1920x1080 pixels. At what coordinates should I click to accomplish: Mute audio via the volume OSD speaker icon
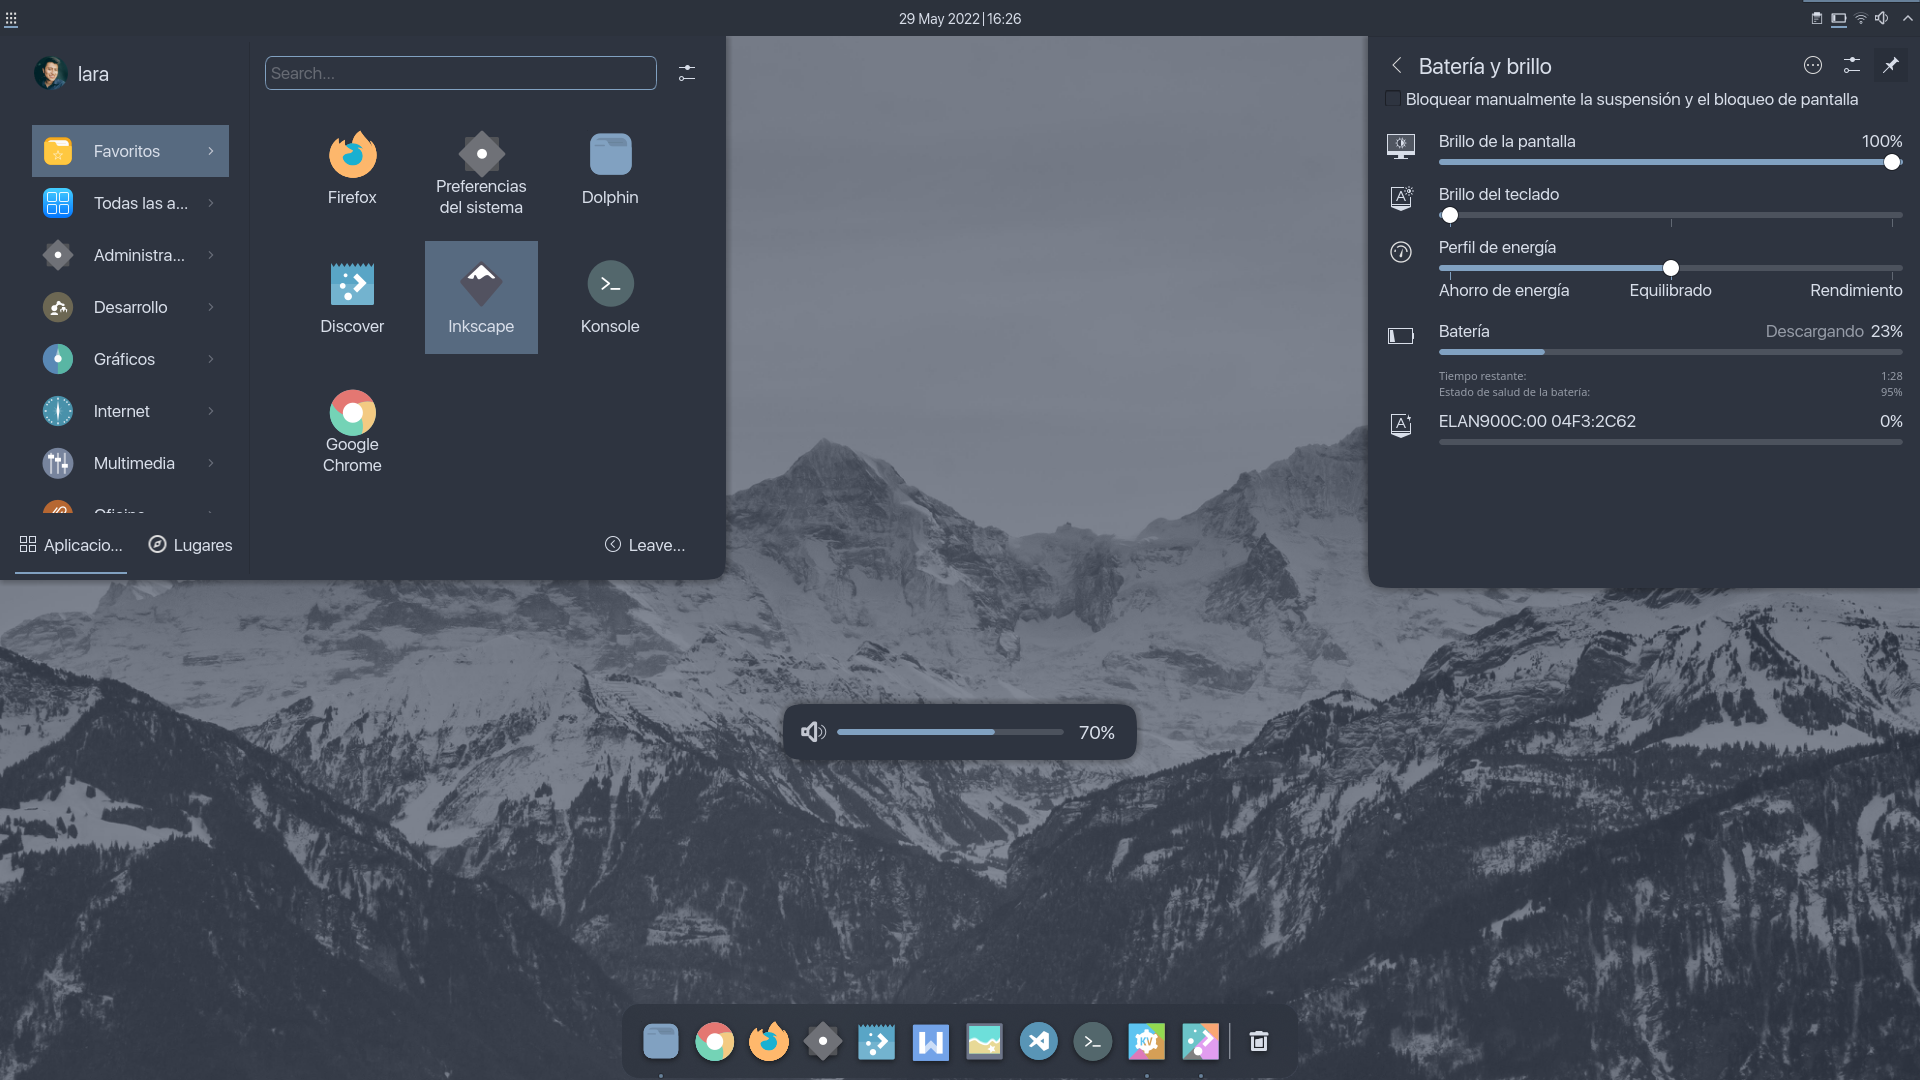pyautogui.click(x=812, y=732)
